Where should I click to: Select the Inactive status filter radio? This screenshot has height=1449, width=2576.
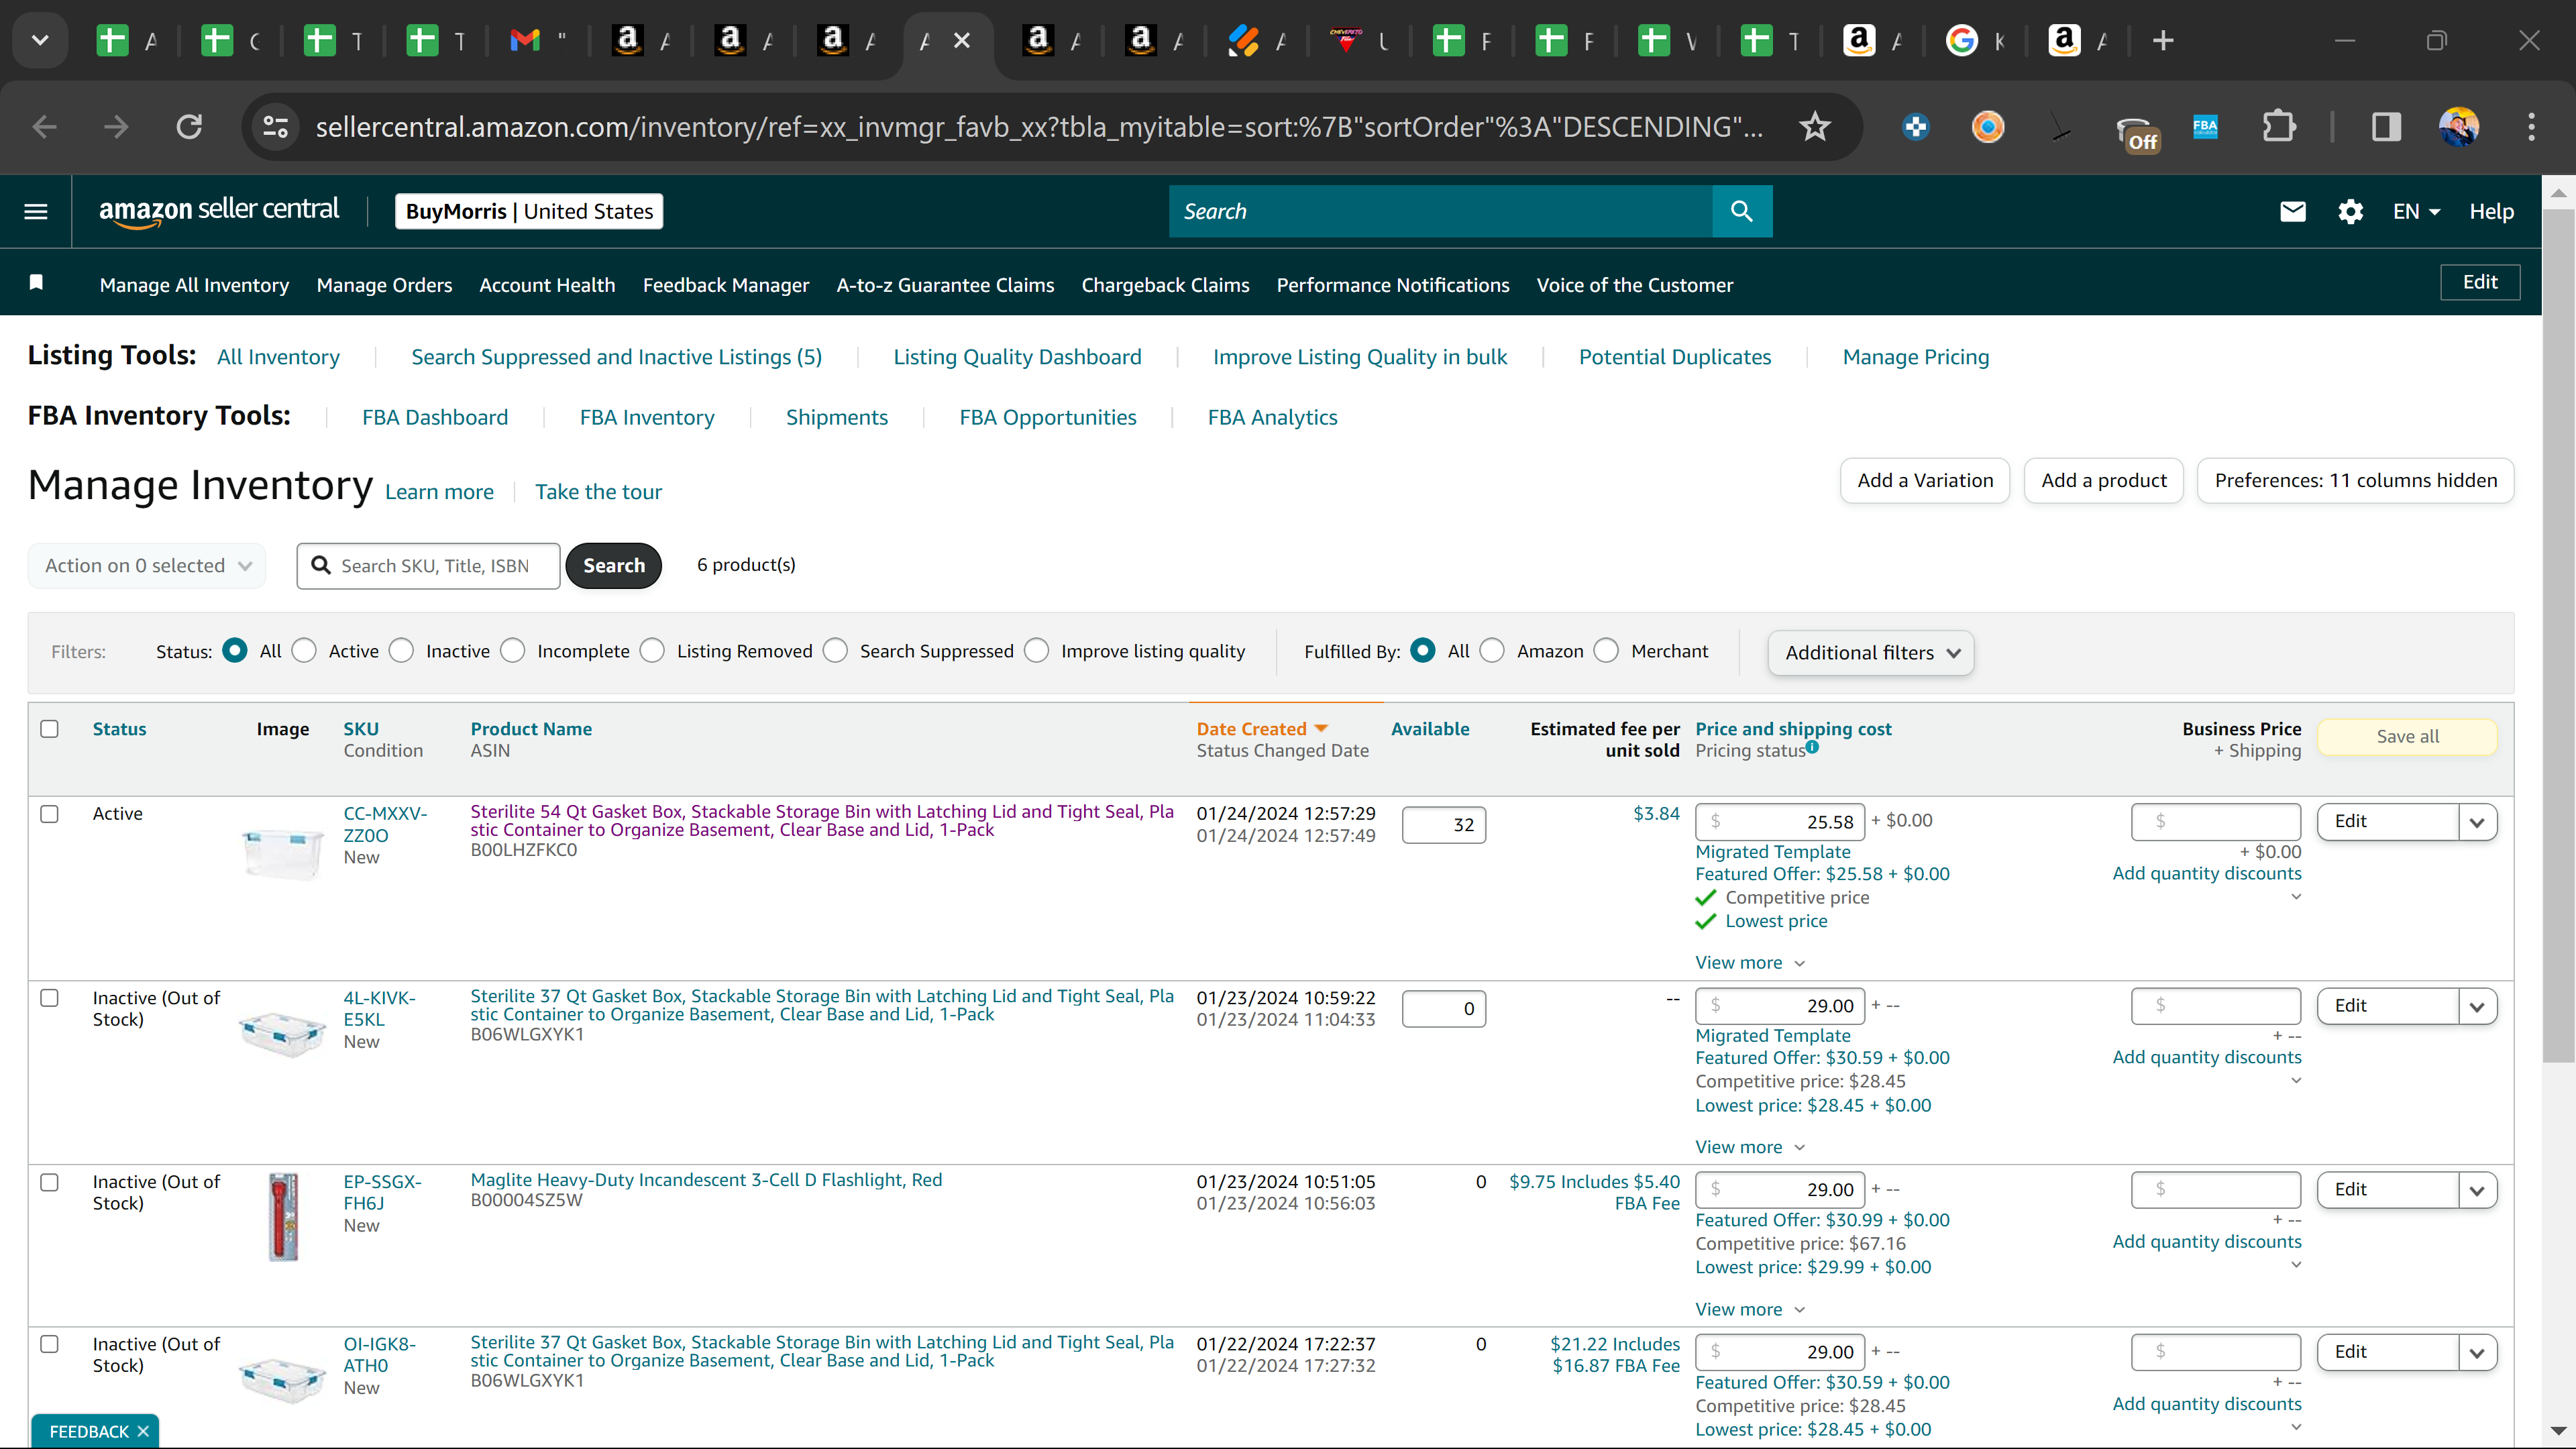[x=401, y=651]
